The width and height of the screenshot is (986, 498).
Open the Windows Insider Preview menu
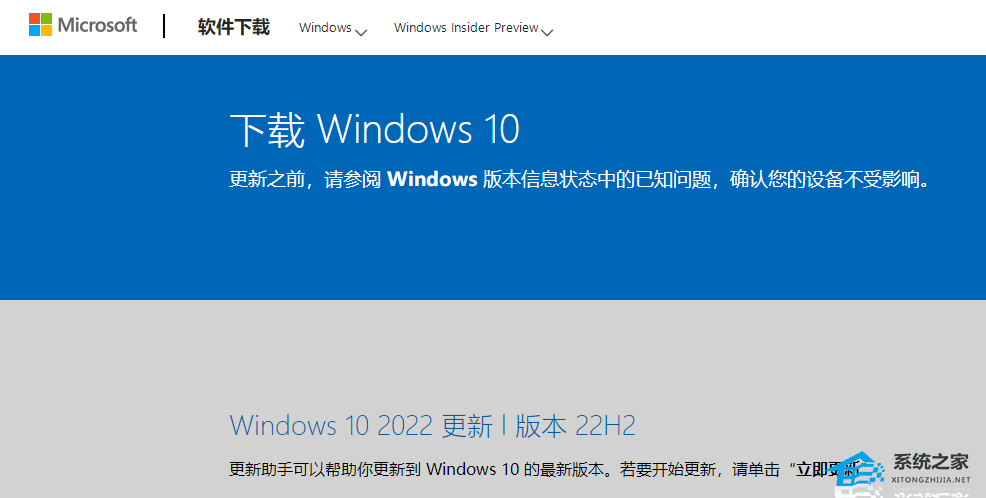(466, 28)
